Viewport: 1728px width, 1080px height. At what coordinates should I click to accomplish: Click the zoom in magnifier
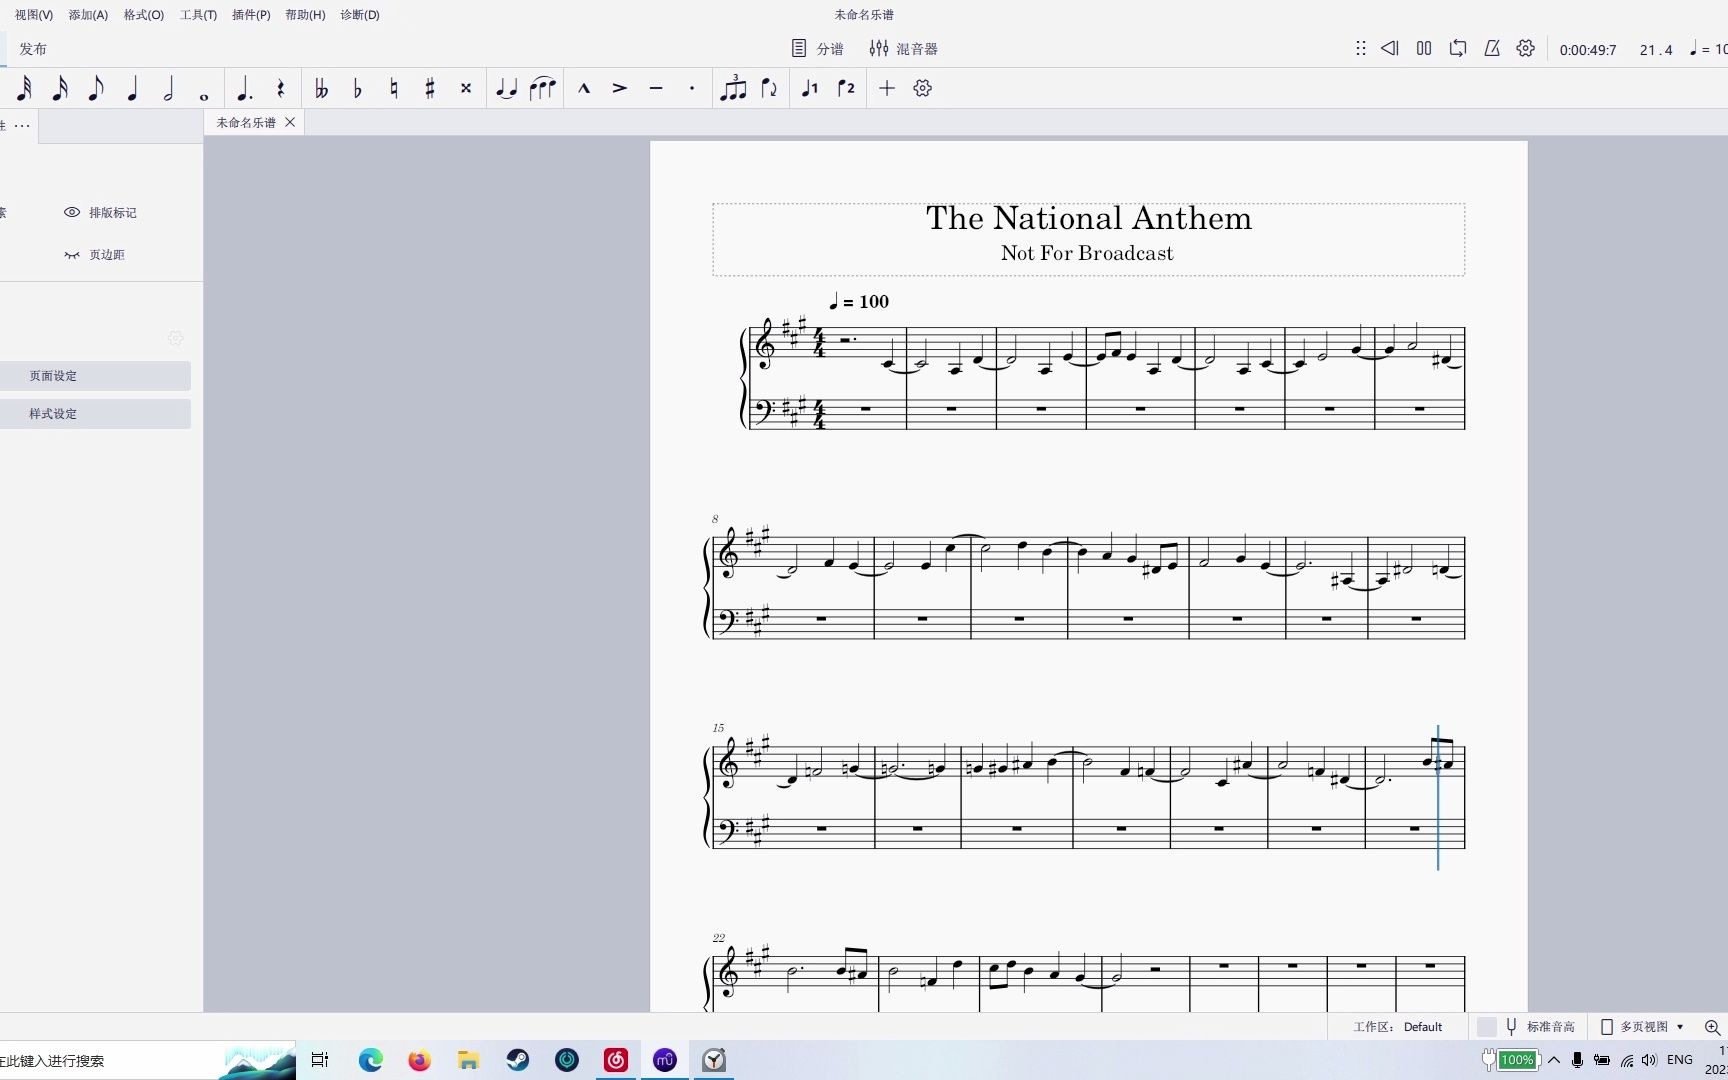(1712, 1027)
